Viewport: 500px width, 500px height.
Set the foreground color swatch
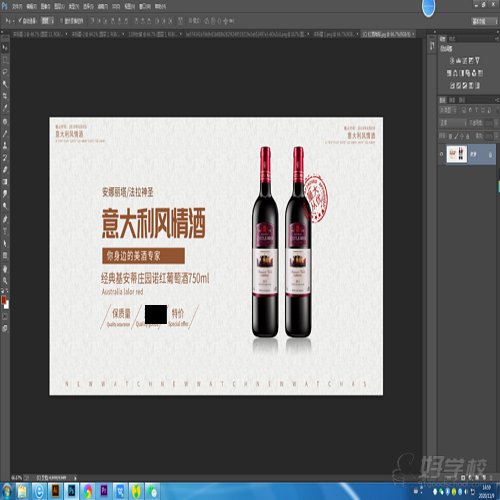point(4,299)
